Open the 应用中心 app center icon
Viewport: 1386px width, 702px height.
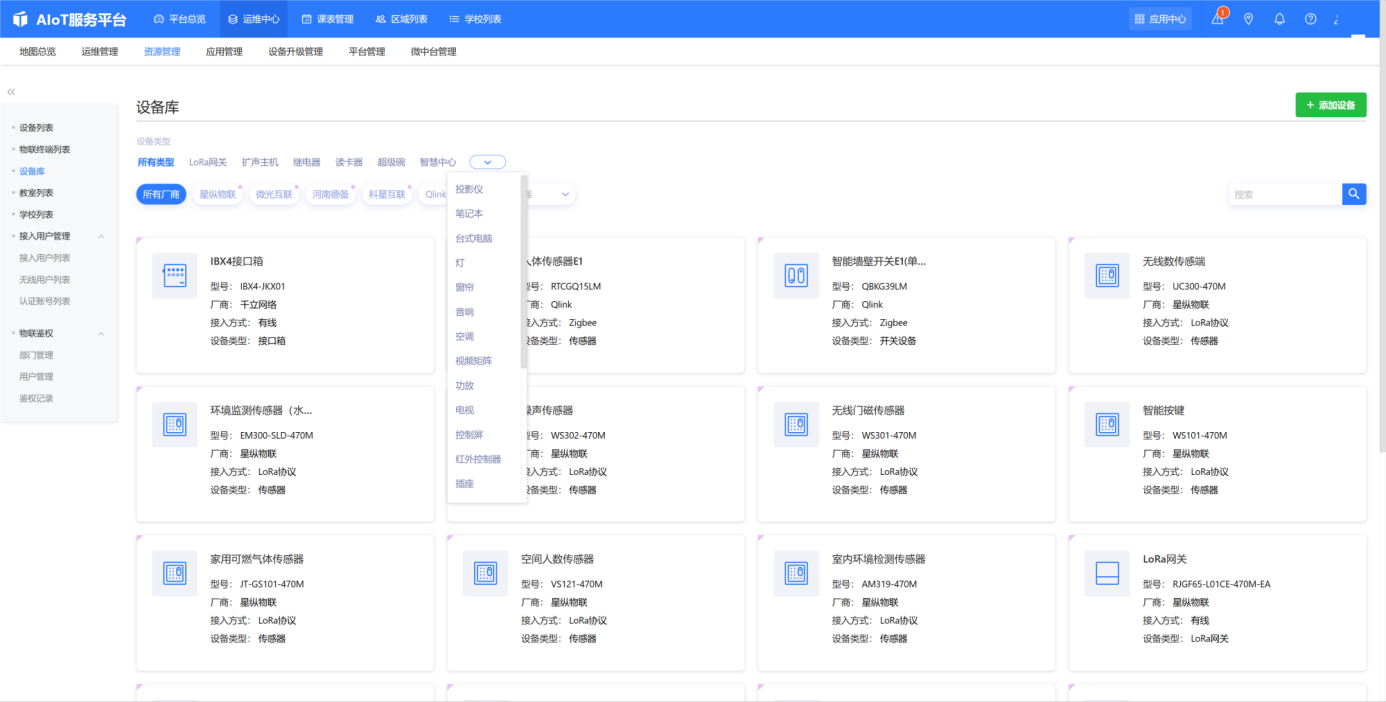click(1159, 18)
